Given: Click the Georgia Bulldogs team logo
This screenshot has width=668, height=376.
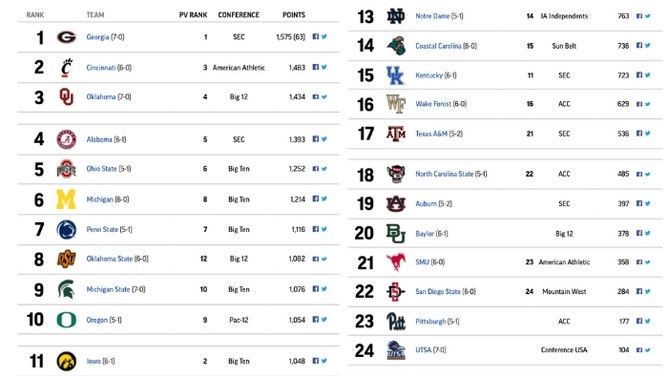Looking at the screenshot, I should pos(66,37).
